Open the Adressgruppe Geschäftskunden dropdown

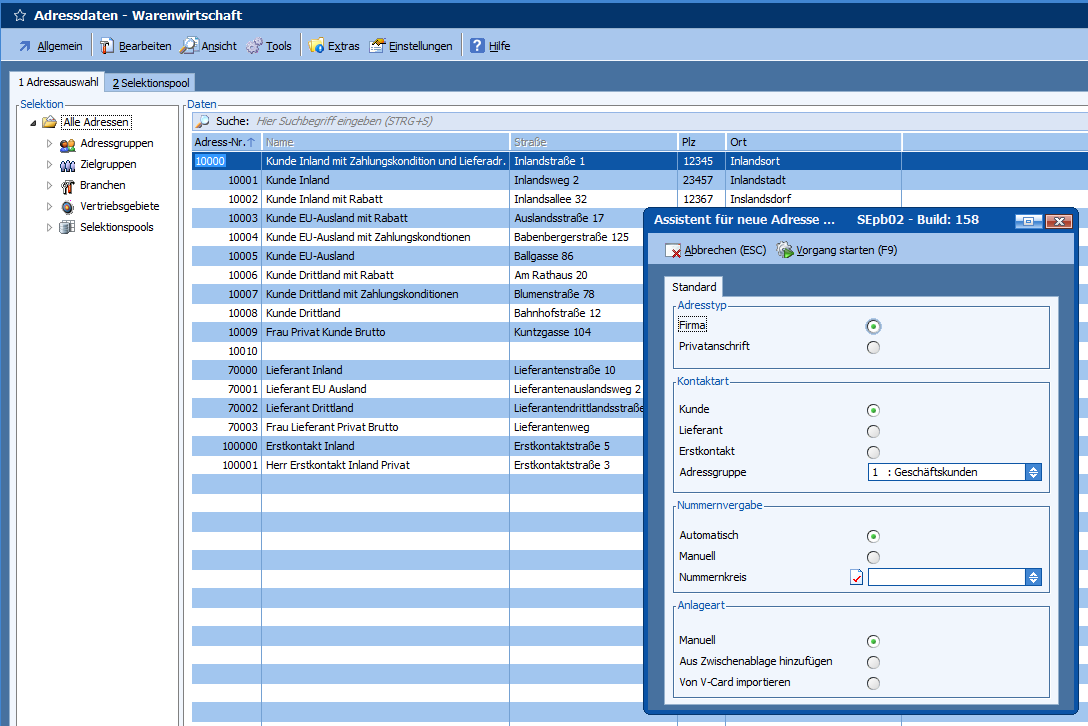pos(1034,472)
